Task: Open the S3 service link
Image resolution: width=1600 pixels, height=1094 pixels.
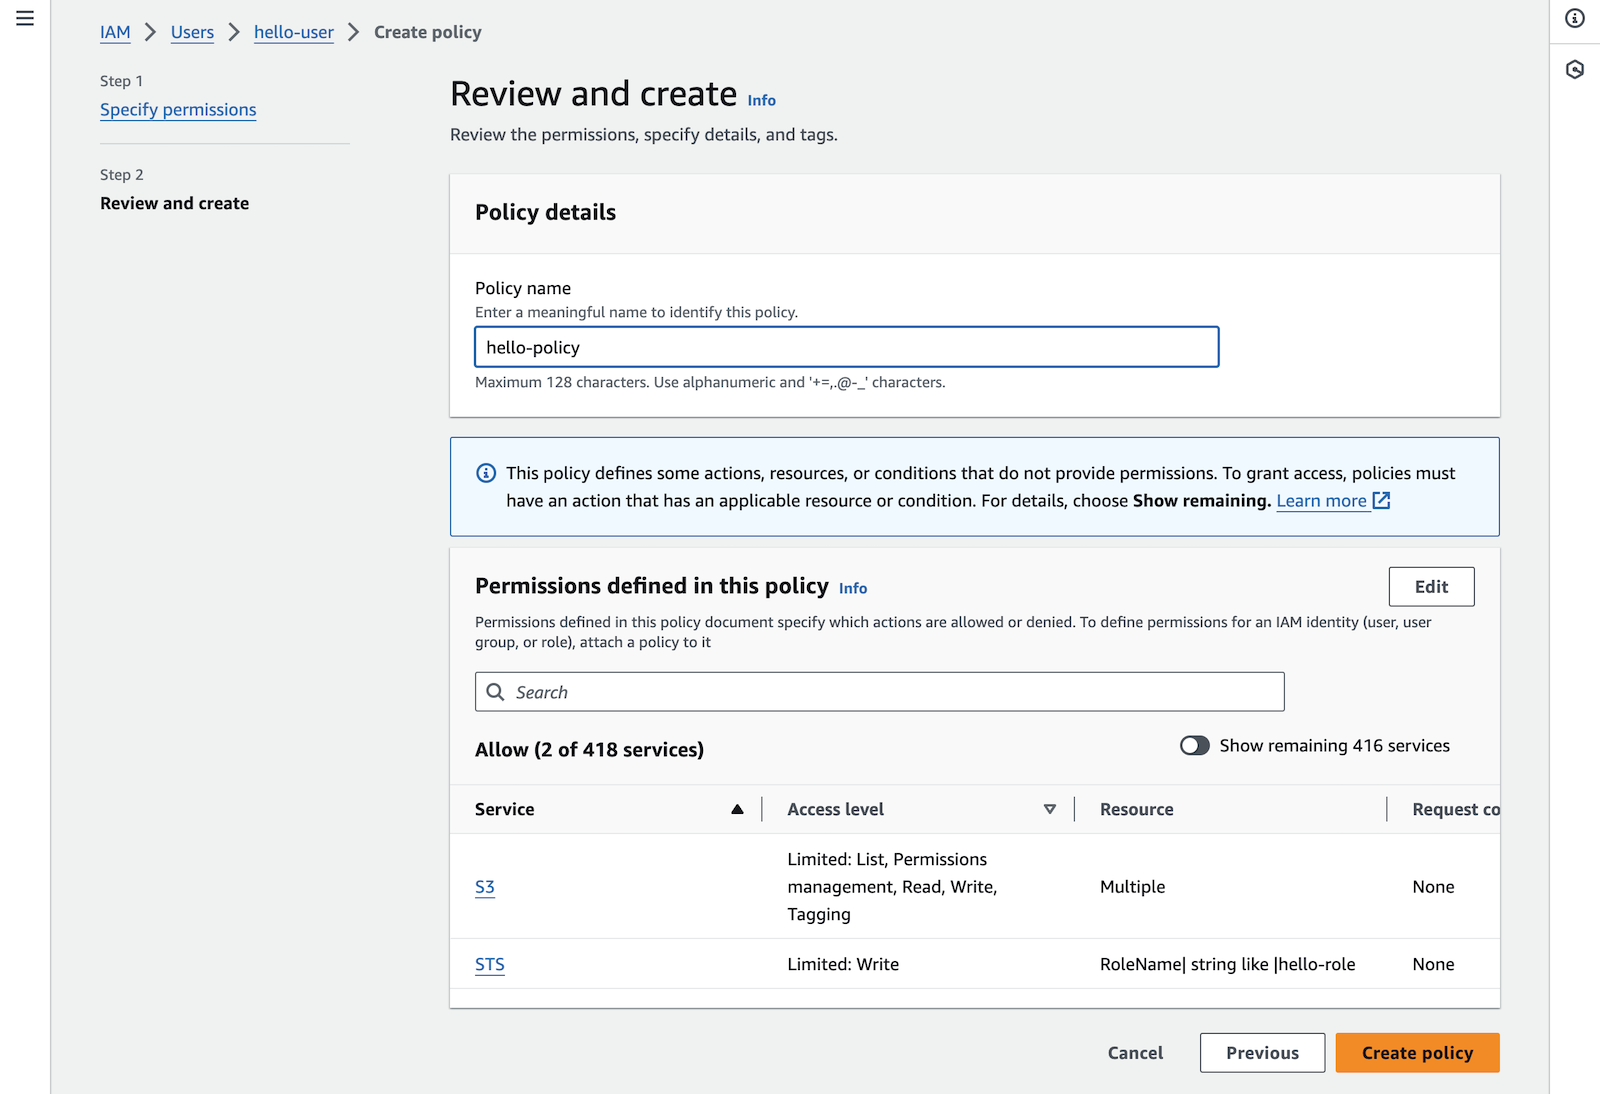Action: pyautogui.click(x=485, y=887)
